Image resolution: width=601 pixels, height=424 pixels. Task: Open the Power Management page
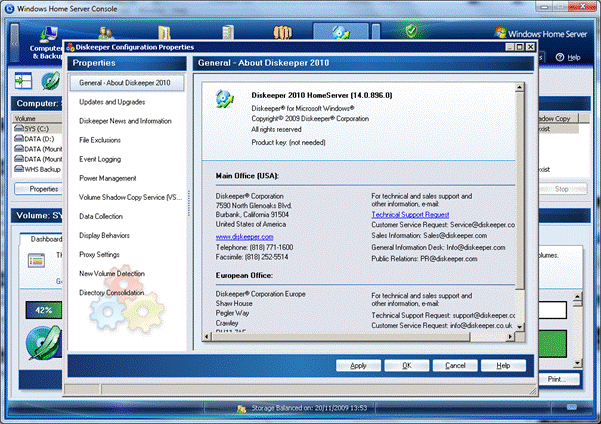(x=108, y=178)
